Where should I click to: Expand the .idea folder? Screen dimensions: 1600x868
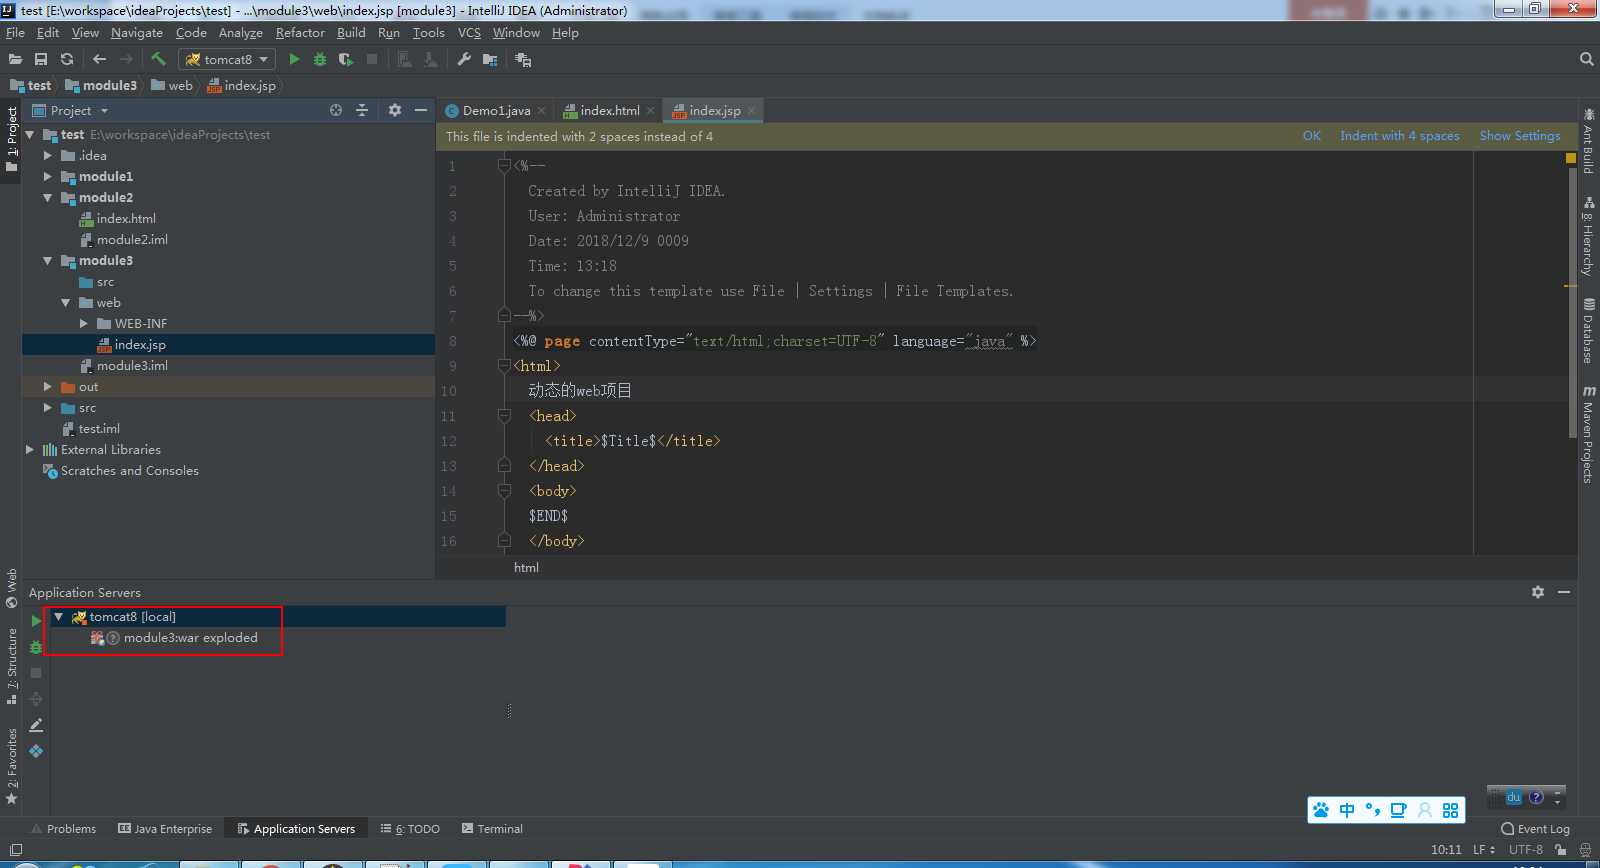(48, 155)
